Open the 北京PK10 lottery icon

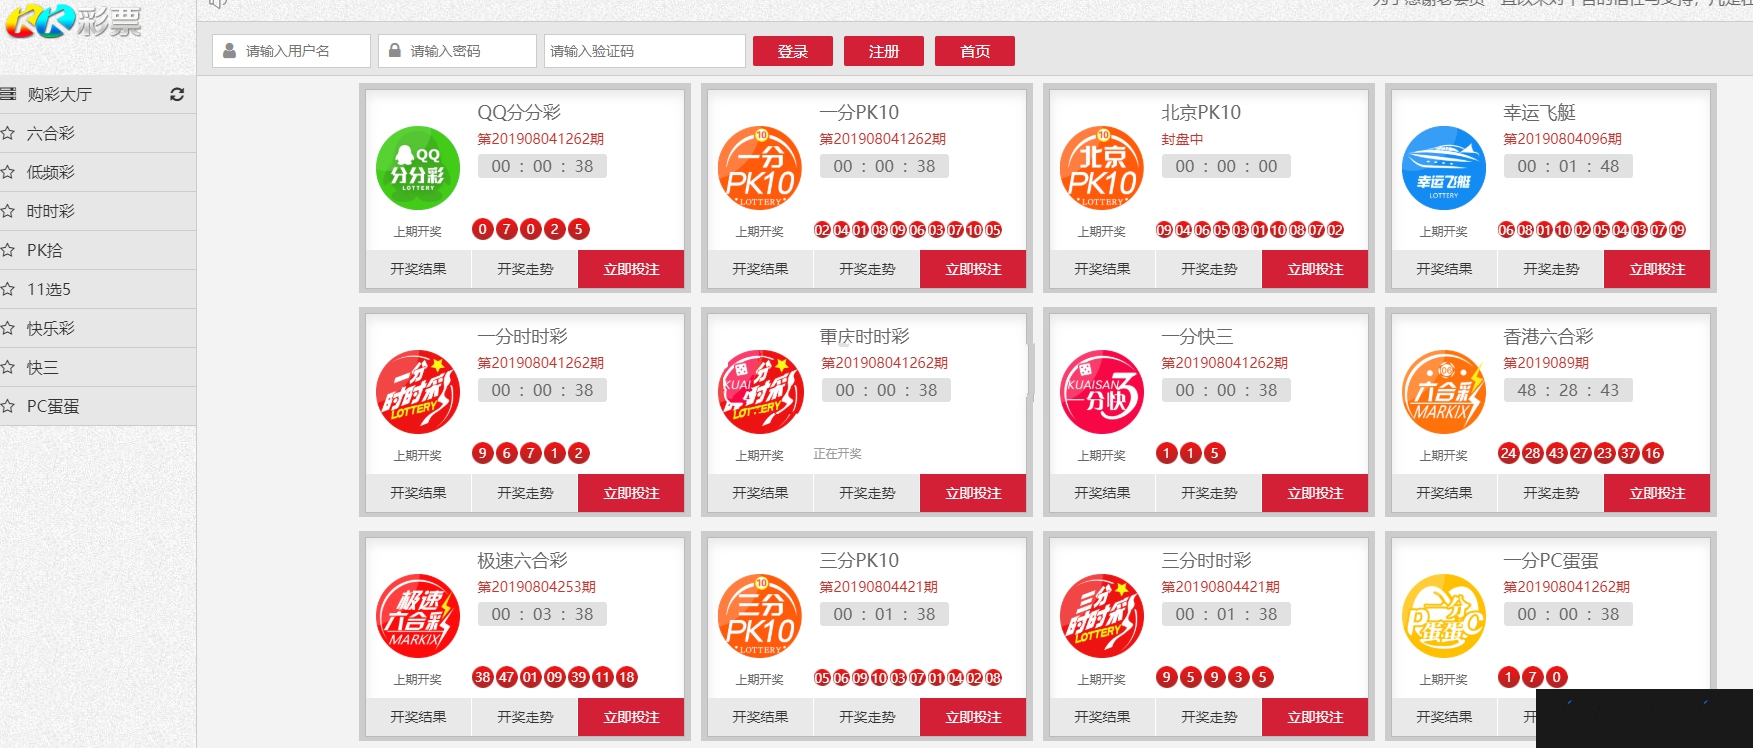pos(1101,168)
